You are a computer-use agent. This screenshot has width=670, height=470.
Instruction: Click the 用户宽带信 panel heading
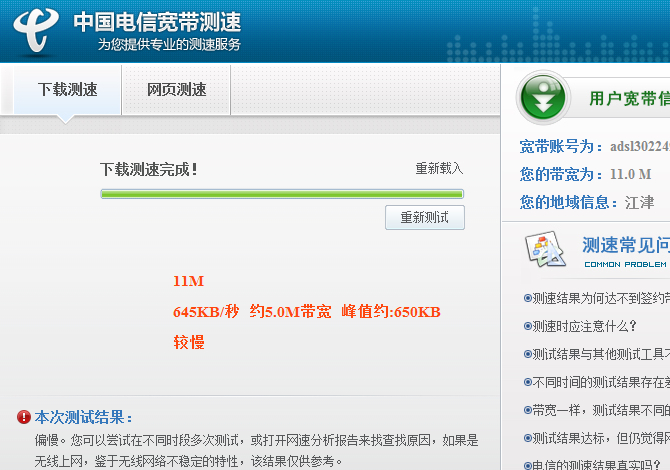point(629,99)
